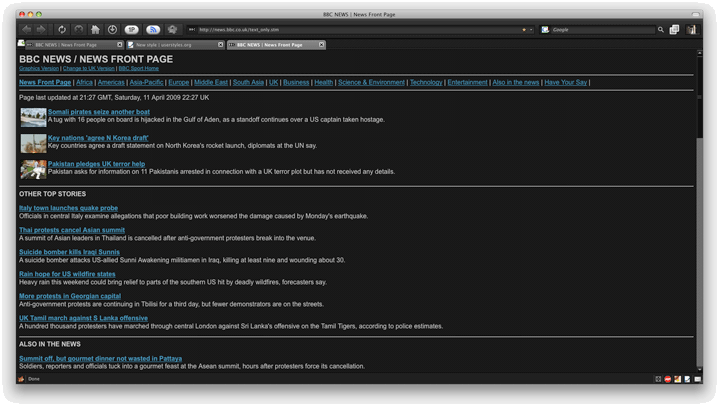Click the Pakistan terror story thumbnail

pyautogui.click(x=33, y=170)
